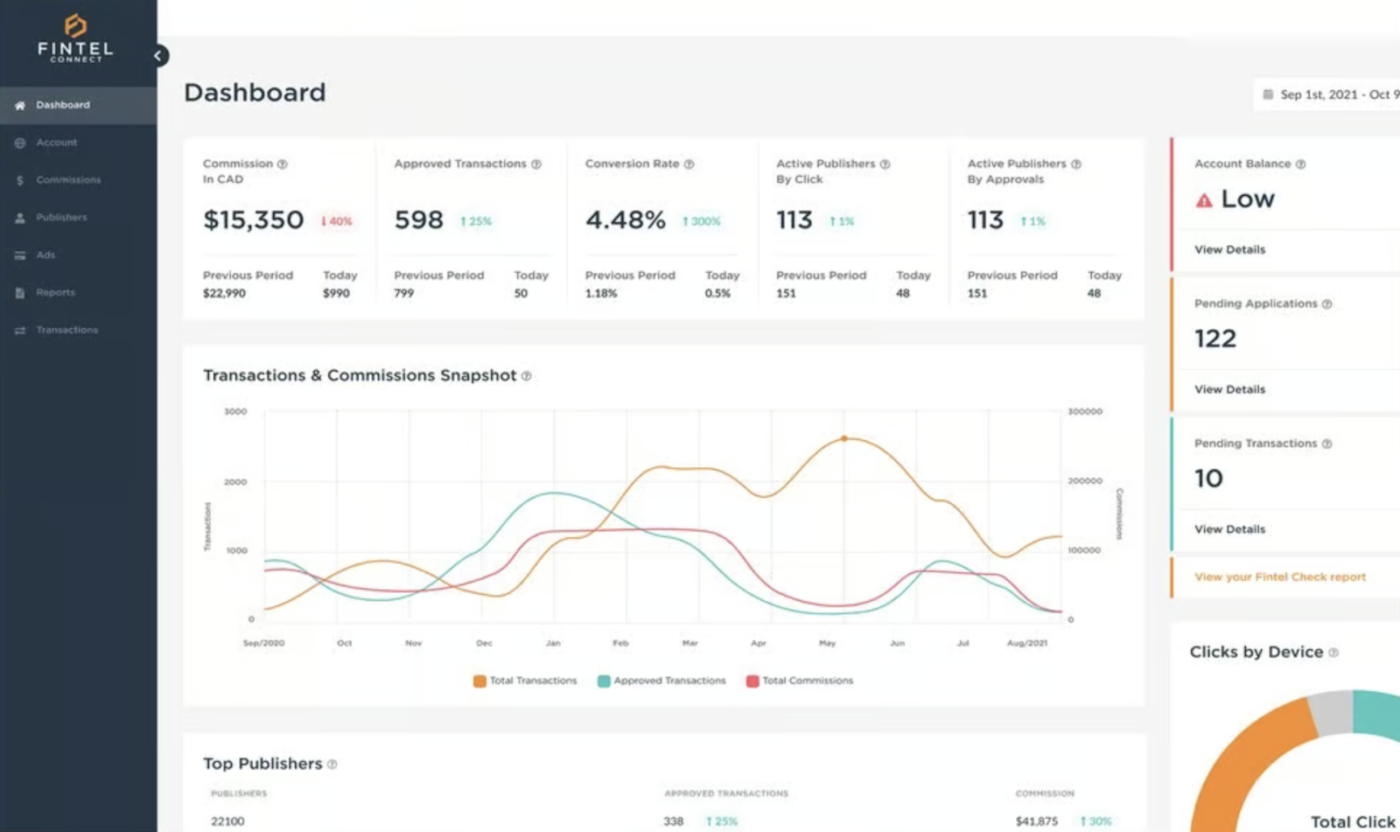
Task: Click the APPROVED TRANSACTIONS column header
Action: pos(726,794)
